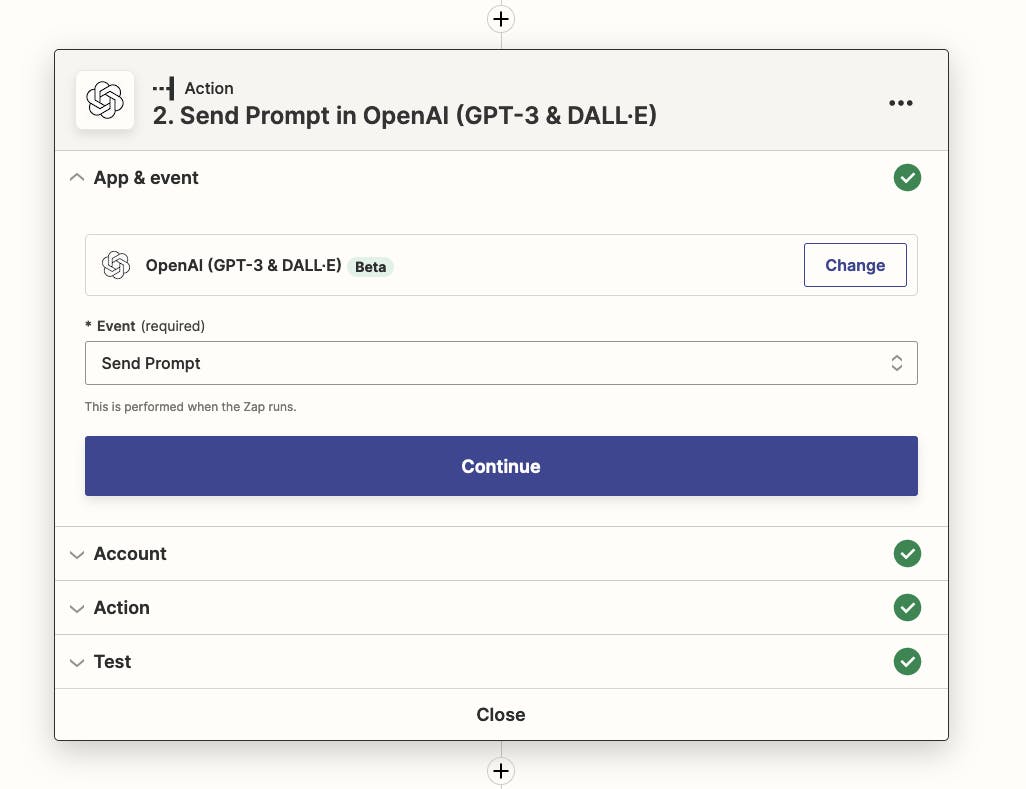Click the App & event green checkmark
Image resolution: width=1026 pixels, height=789 pixels.
tap(907, 177)
